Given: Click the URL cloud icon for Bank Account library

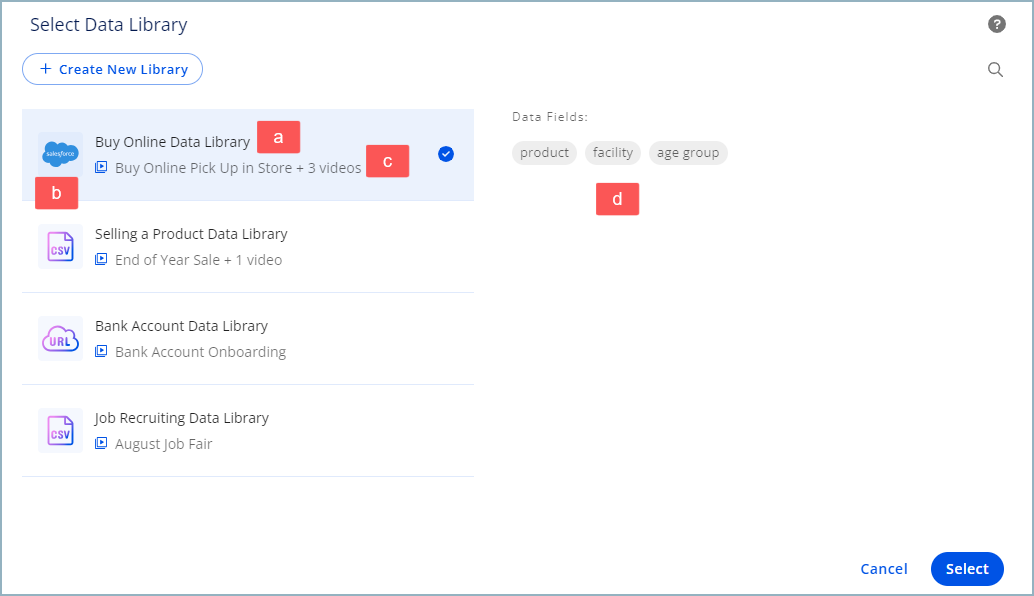Looking at the screenshot, I should [x=61, y=338].
